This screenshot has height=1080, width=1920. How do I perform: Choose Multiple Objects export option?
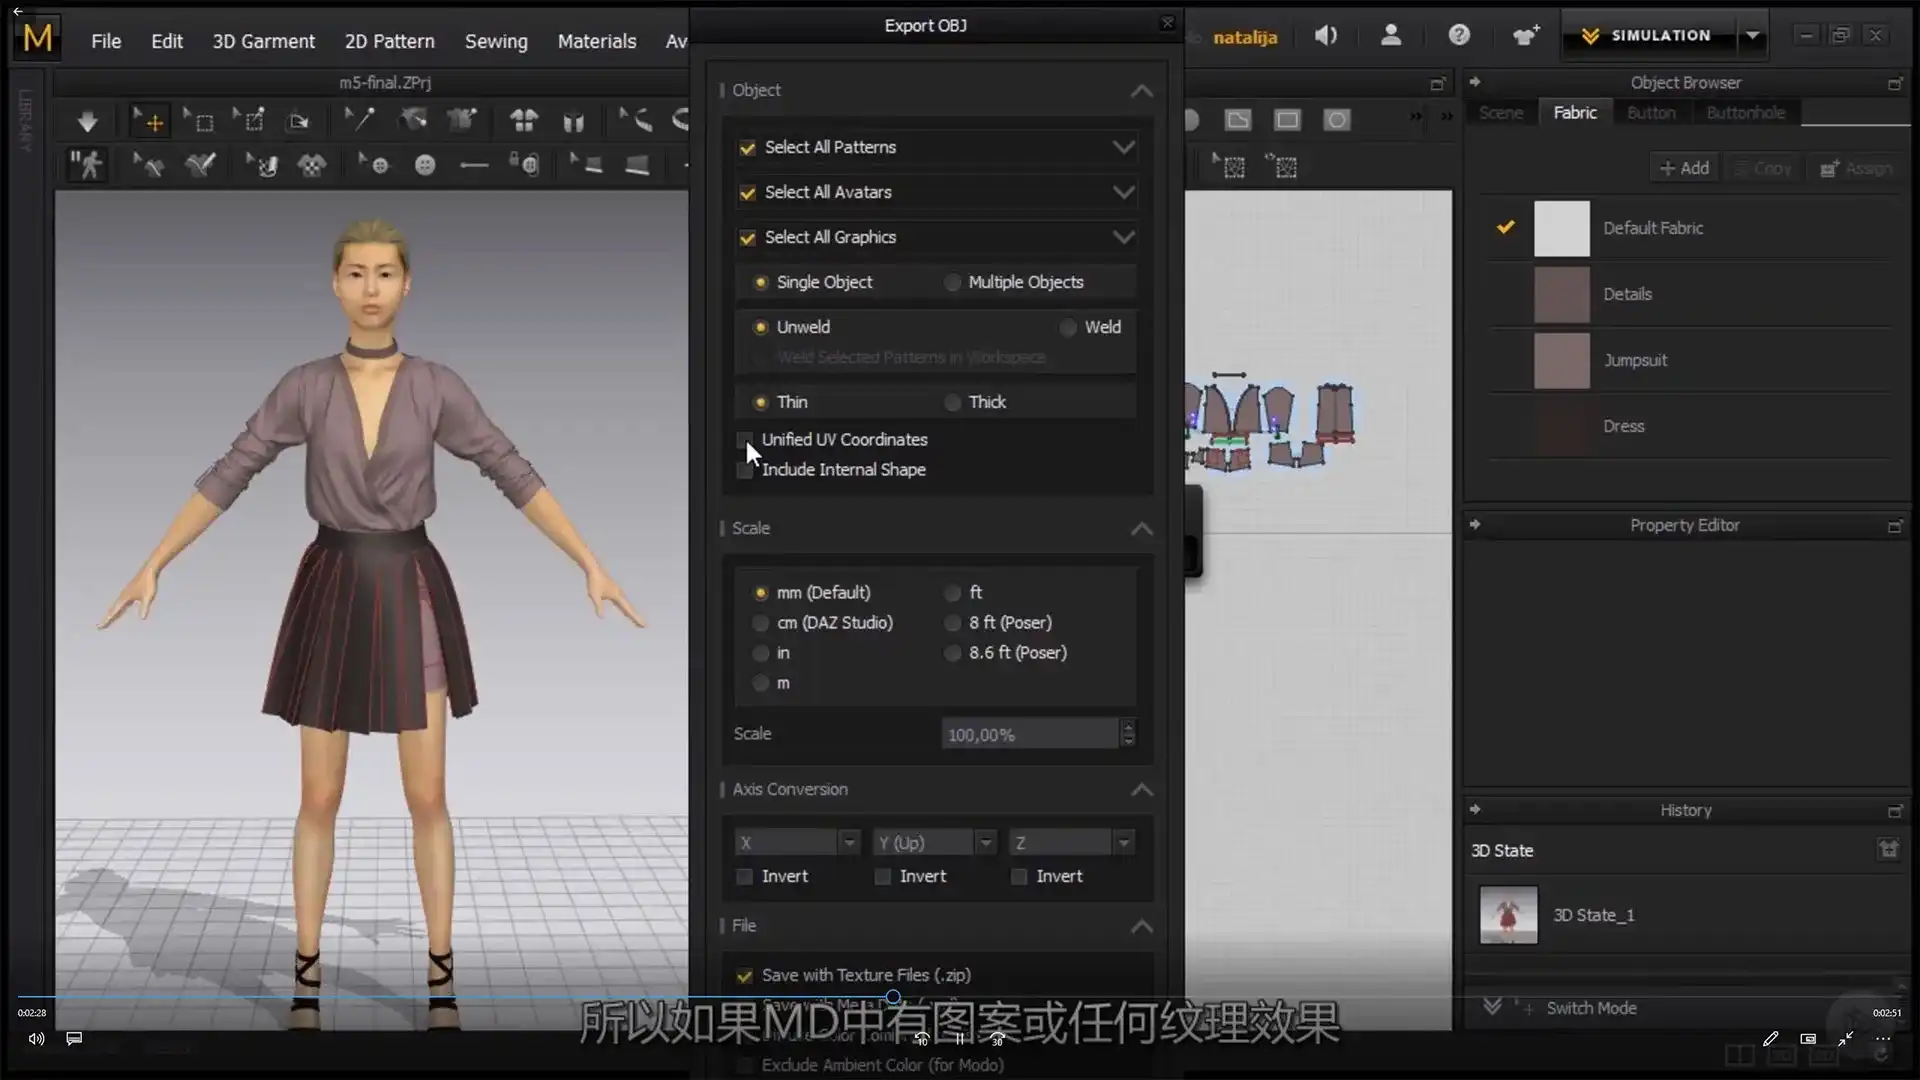click(x=951, y=282)
